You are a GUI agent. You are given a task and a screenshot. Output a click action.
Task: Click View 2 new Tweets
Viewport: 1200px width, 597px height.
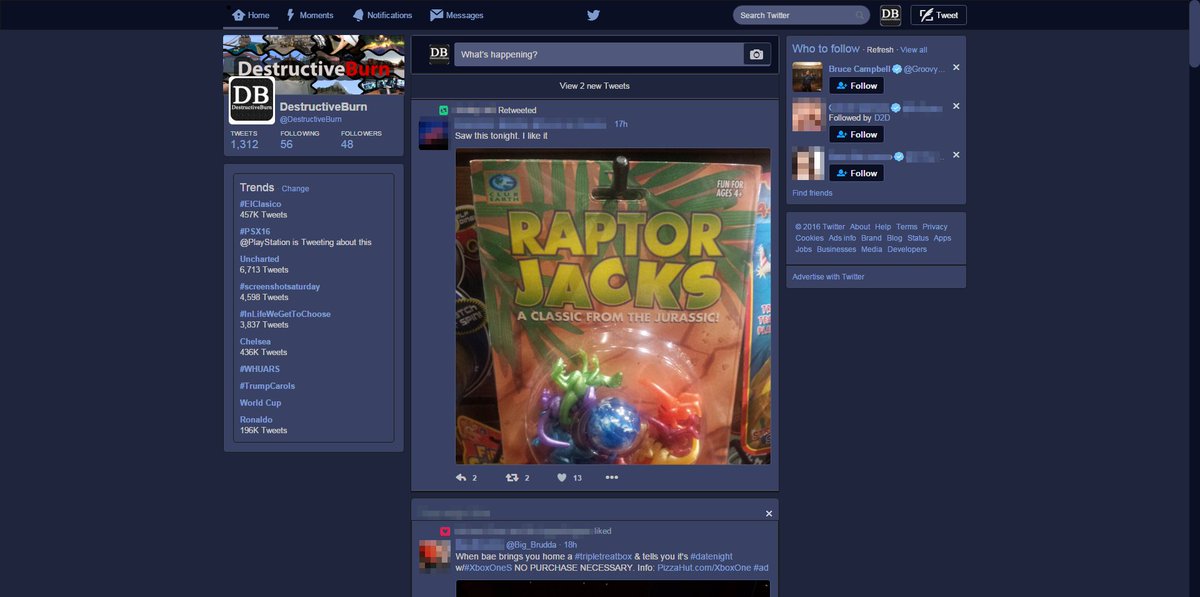(595, 86)
